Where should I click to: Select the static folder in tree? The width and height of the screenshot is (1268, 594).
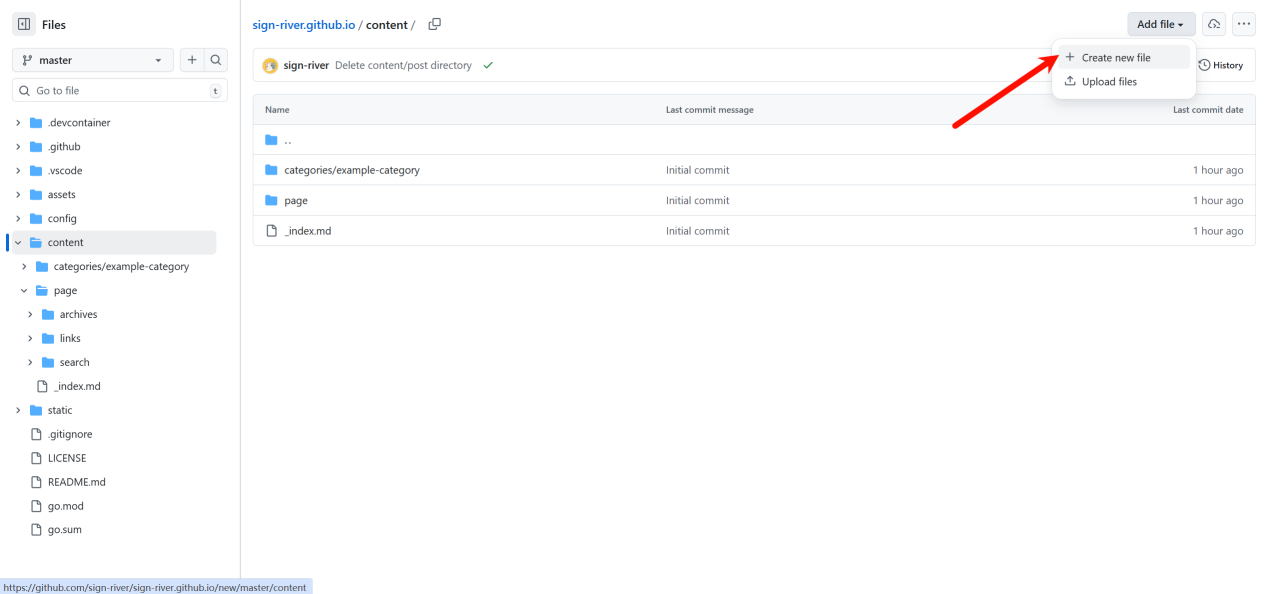click(x=60, y=411)
